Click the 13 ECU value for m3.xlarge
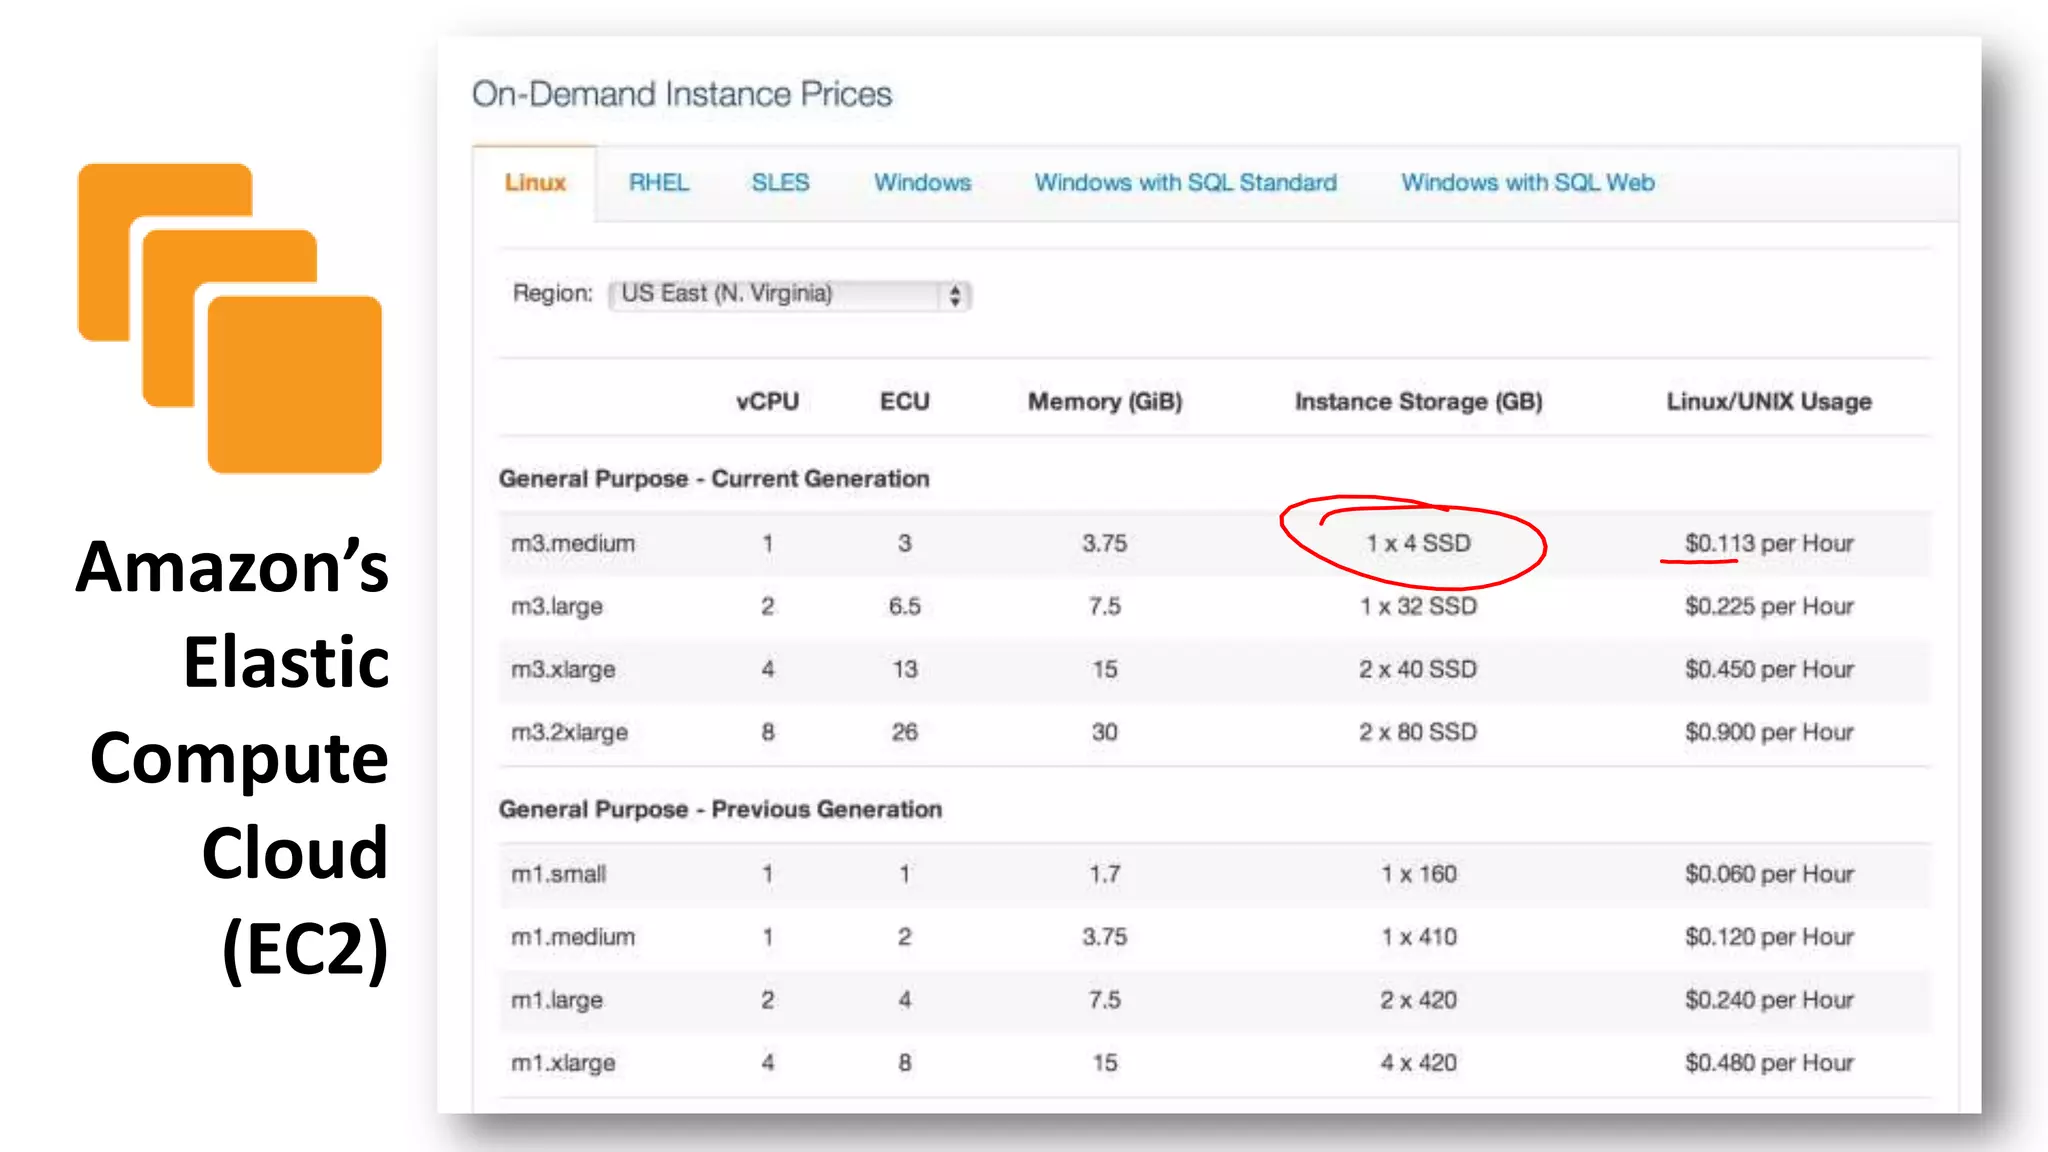 point(904,670)
